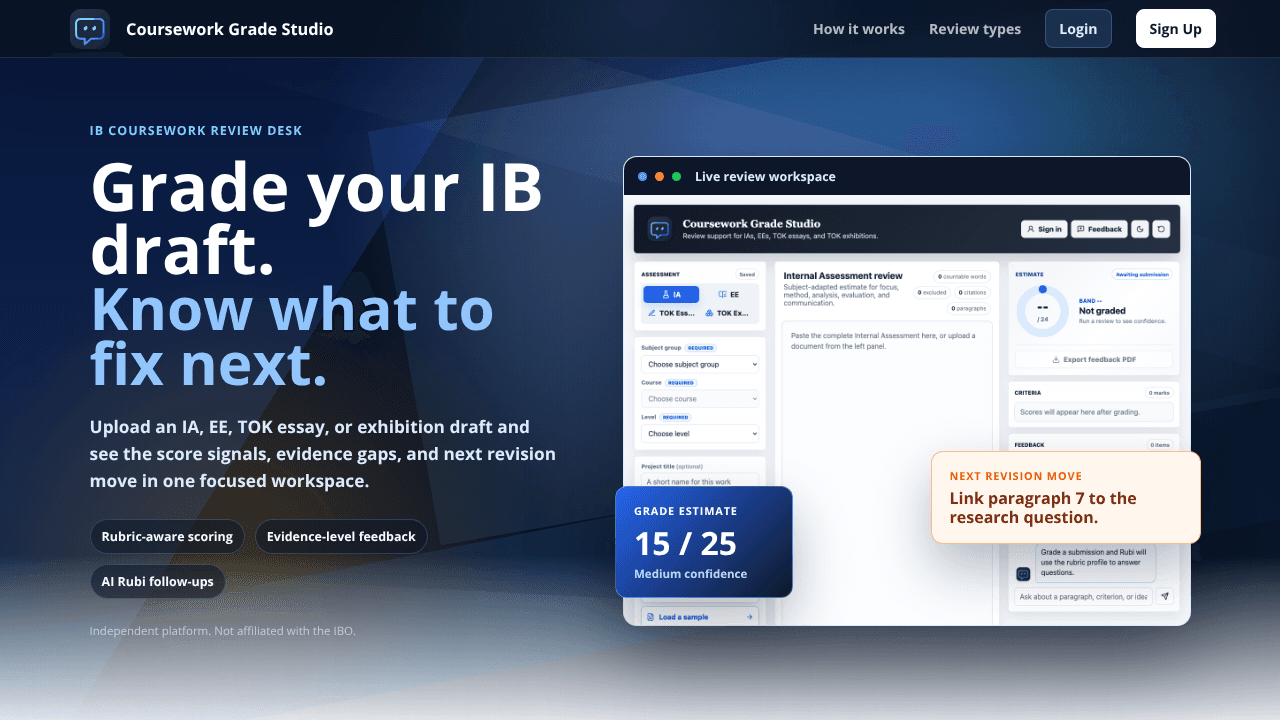The width and height of the screenshot is (1280, 720).
Task: Open the Choose course dropdown
Action: click(700, 399)
